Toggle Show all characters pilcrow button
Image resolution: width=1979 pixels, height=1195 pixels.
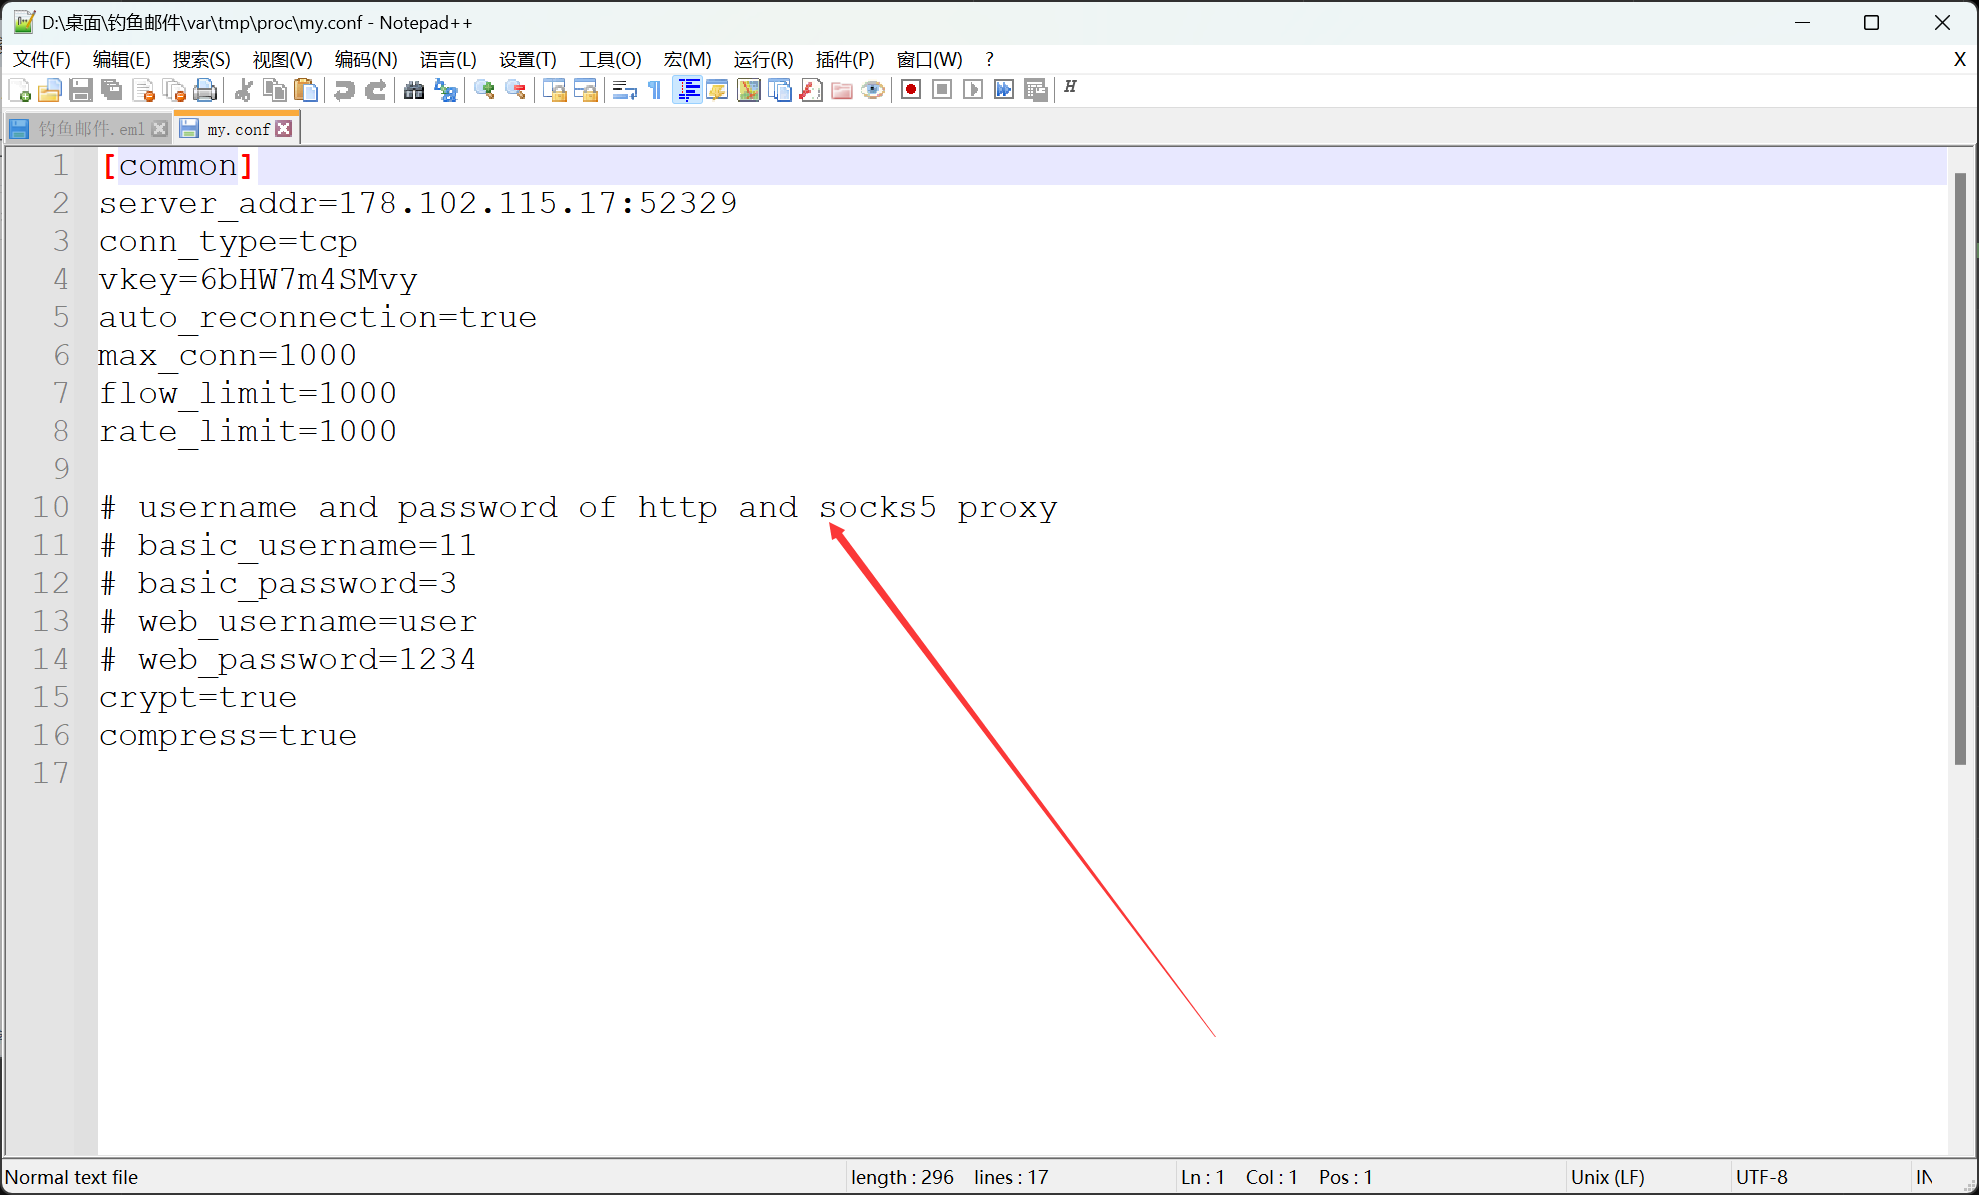point(655,90)
